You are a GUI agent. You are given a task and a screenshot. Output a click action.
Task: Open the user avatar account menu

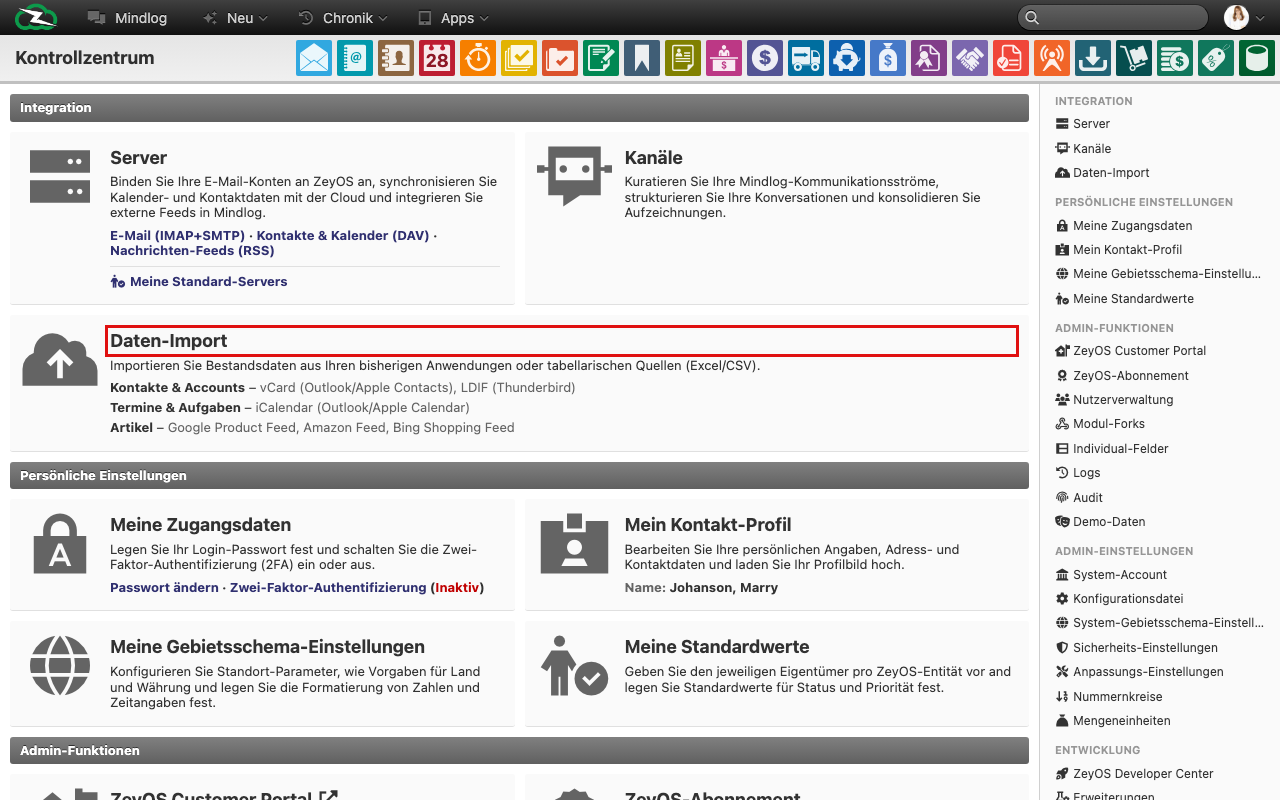(x=1245, y=17)
